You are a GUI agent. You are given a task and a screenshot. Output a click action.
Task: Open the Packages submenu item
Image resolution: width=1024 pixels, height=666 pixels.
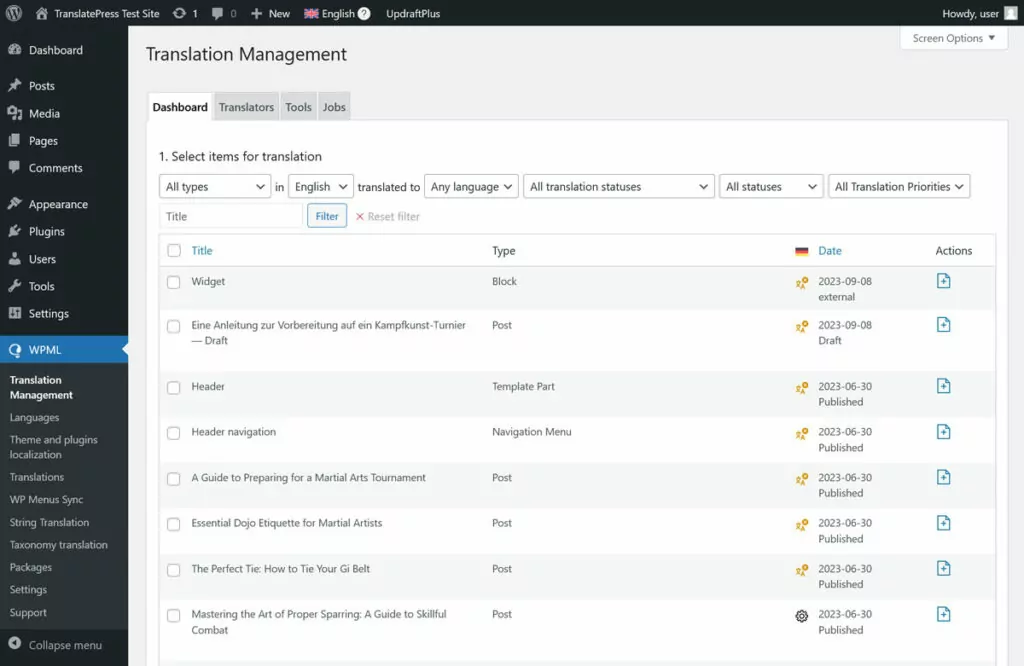31,567
